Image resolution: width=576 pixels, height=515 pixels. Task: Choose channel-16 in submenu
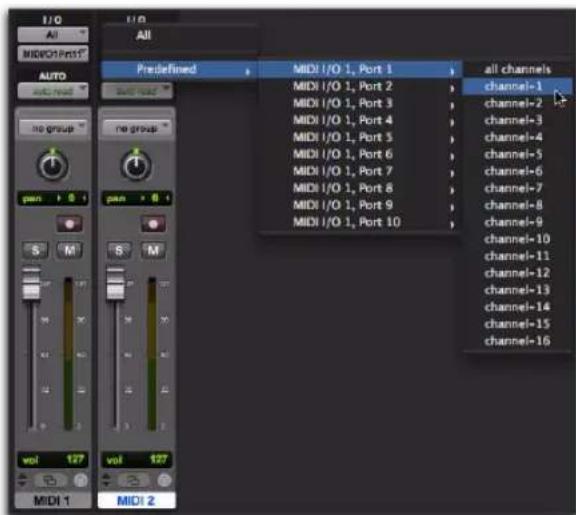point(518,341)
